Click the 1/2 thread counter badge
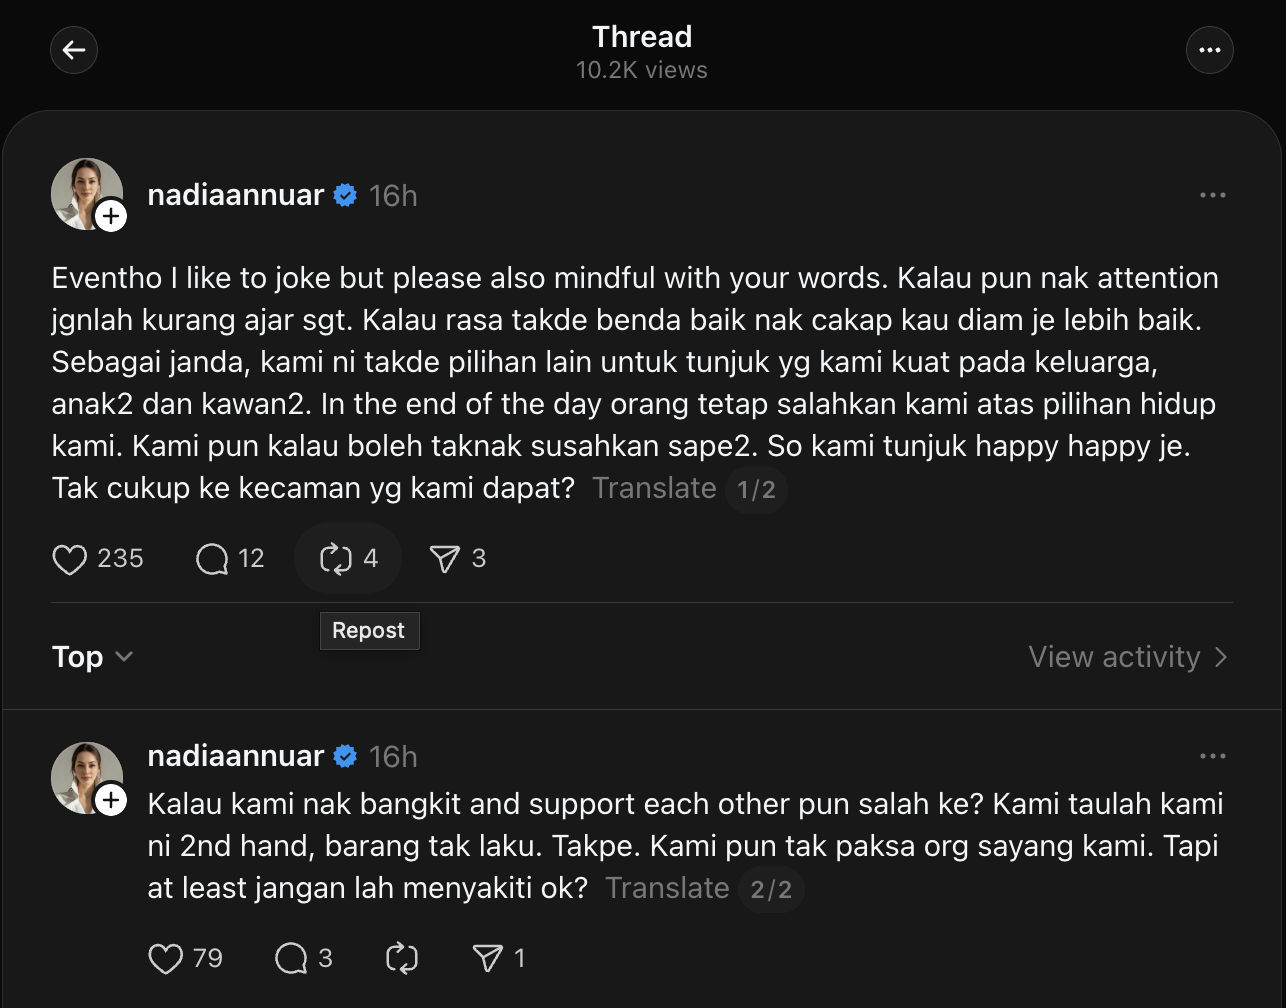Screen dimensions: 1286x1008 coord(756,489)
